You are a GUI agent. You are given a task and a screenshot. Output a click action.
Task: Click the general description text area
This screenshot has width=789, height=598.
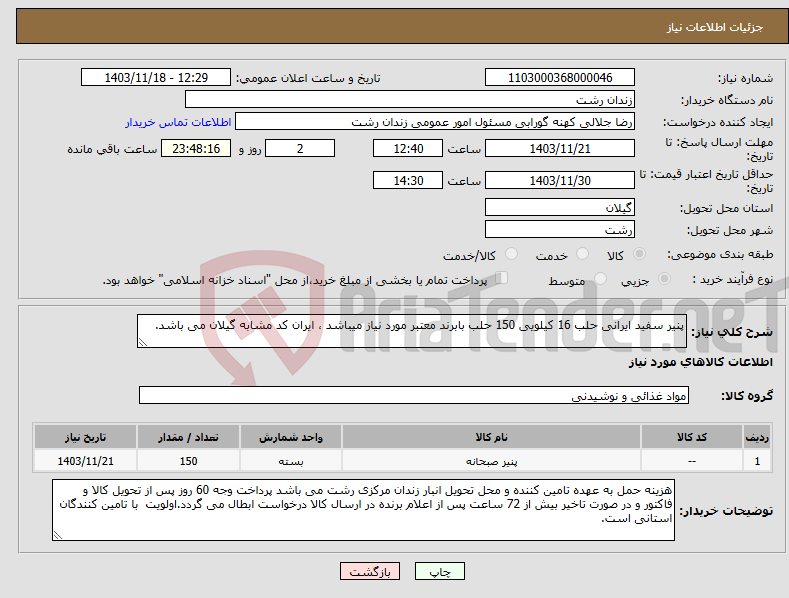(412, 331)
